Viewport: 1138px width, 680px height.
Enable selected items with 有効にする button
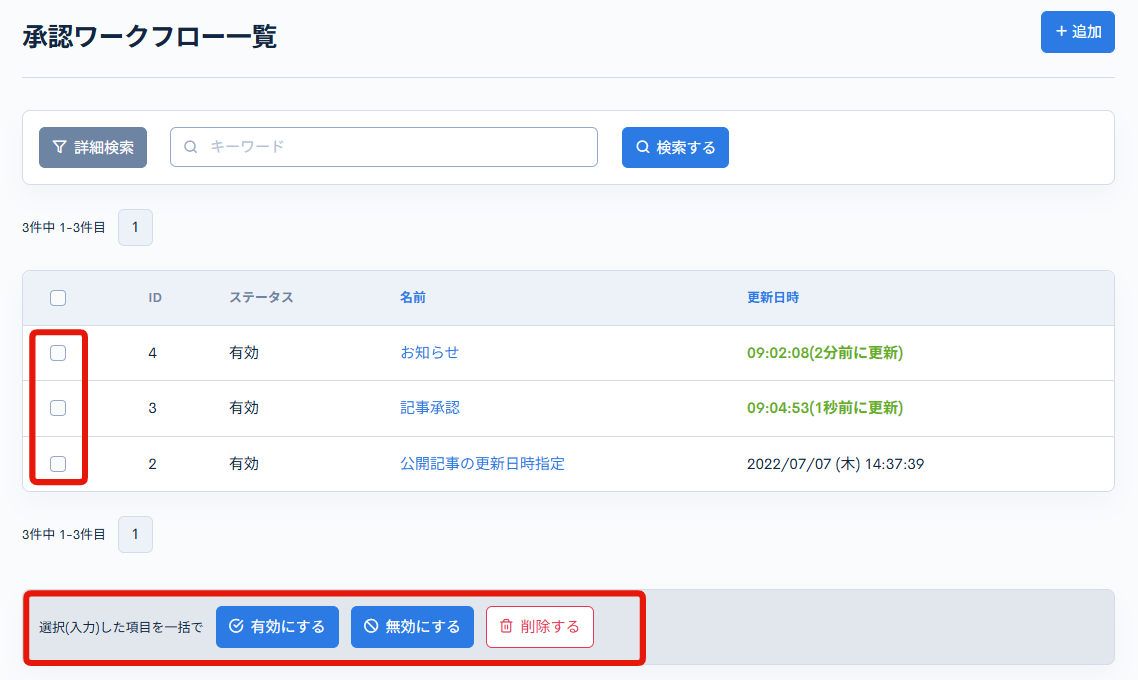[x=277, y=626]
